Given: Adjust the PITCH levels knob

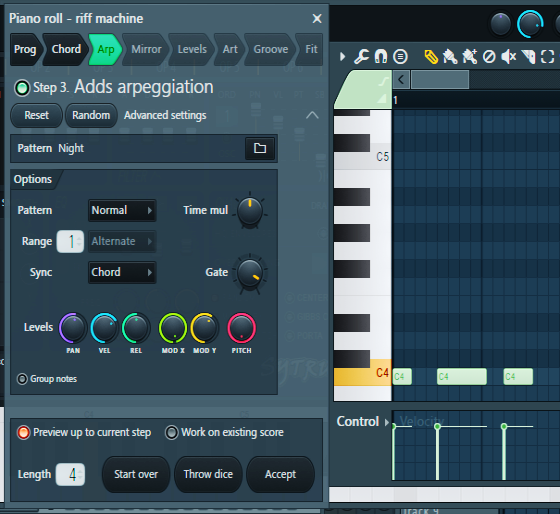Looking at the screenshot, I should pos(242,328).
